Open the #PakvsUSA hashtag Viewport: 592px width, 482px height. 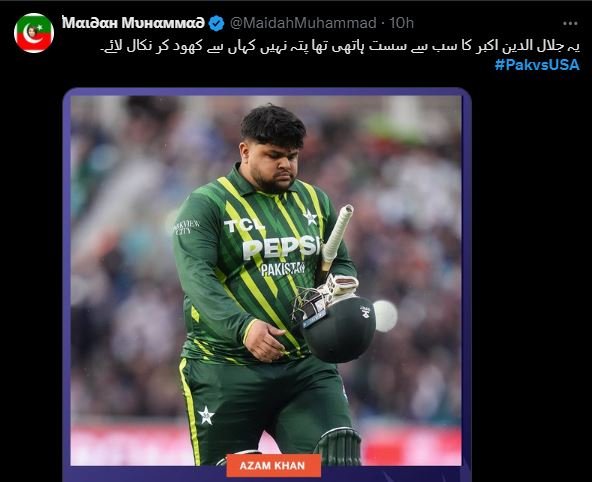point(537,65)
